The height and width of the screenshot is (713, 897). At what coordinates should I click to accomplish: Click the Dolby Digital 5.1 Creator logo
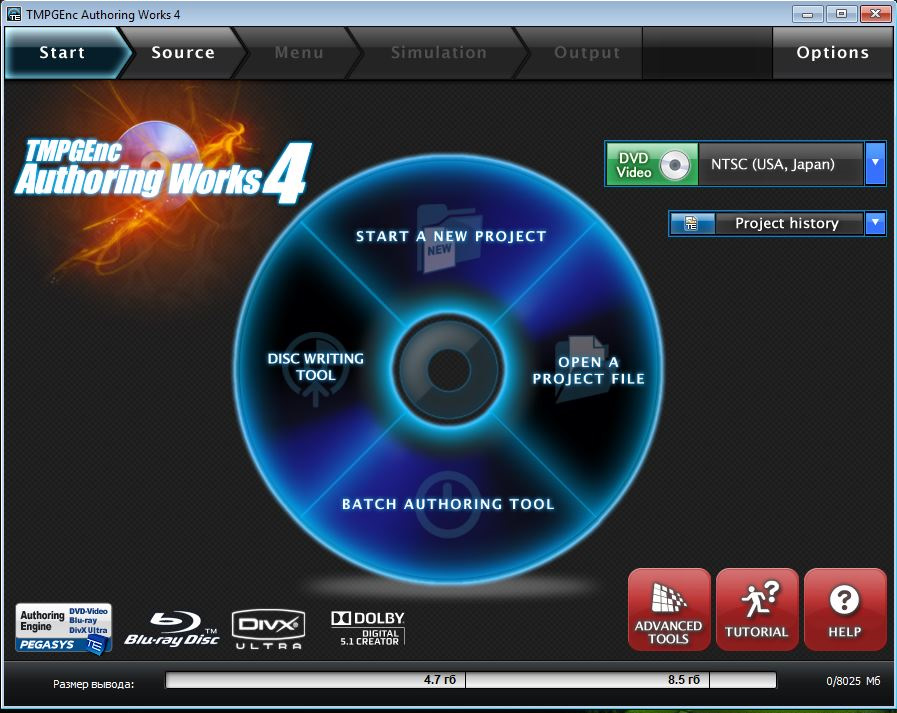(368, 628)
